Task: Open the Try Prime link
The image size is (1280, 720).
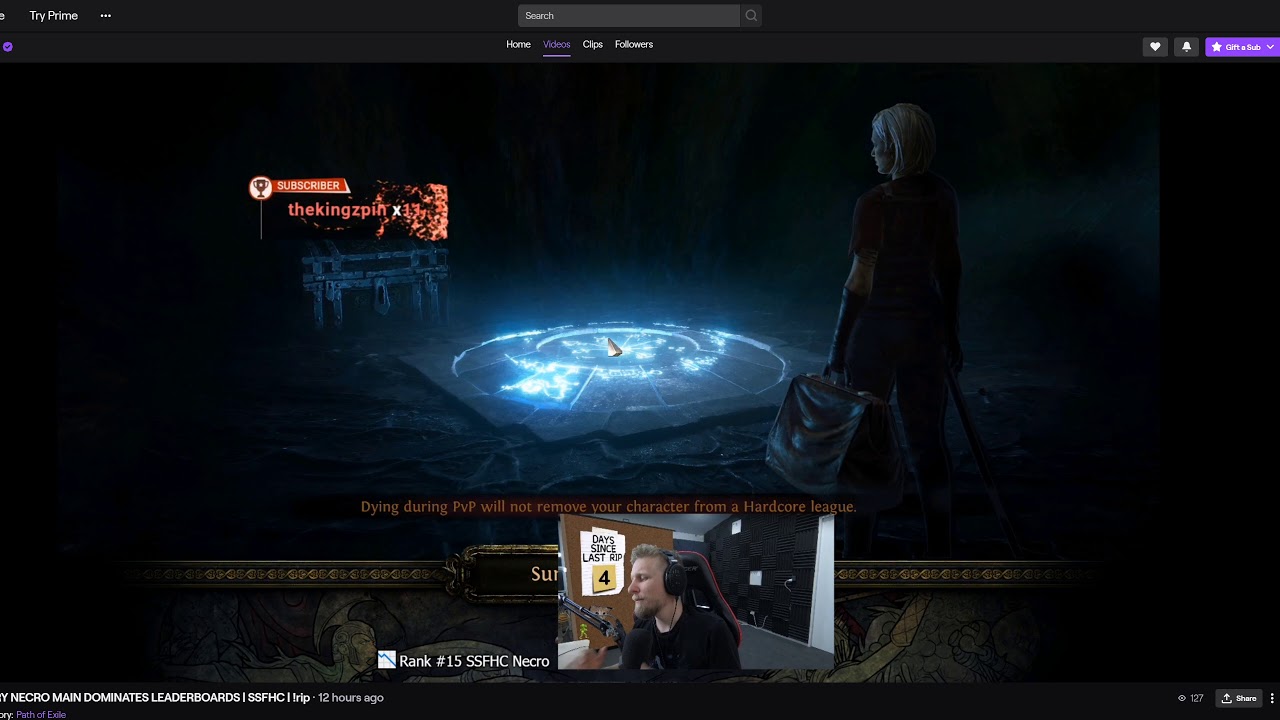Action: (x=54, y=16)
